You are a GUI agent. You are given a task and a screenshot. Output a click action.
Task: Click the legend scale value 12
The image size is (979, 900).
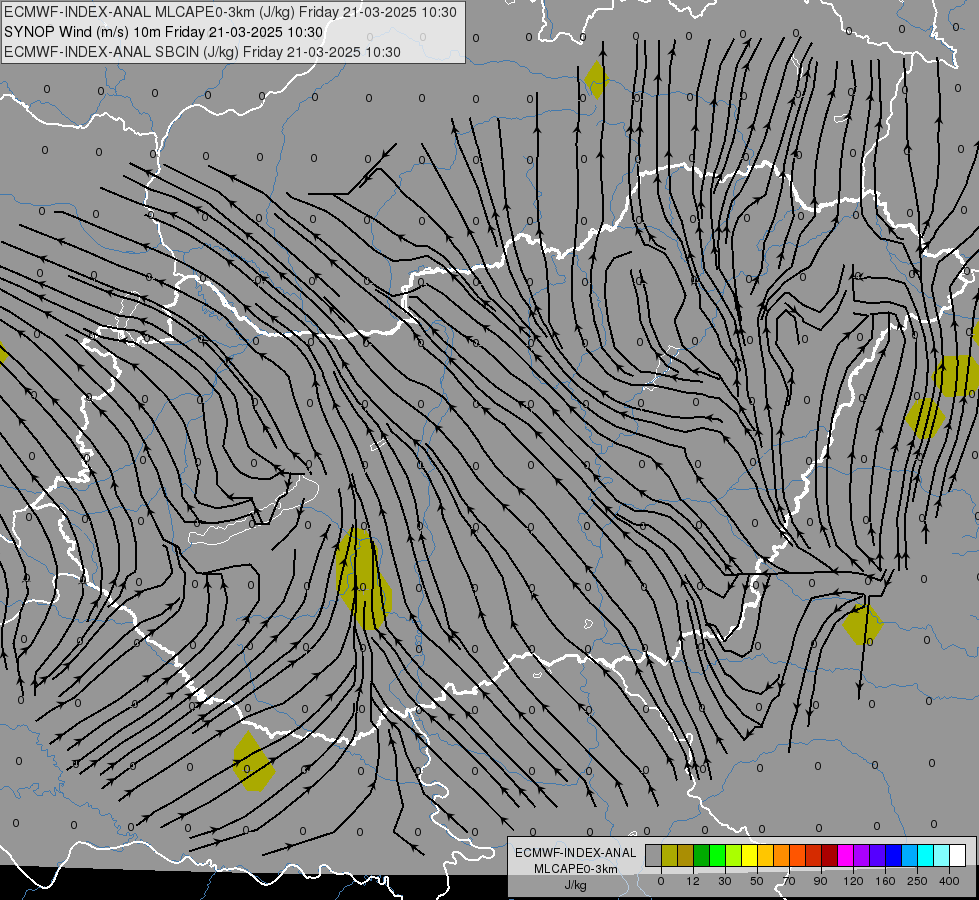pos(693,881)
